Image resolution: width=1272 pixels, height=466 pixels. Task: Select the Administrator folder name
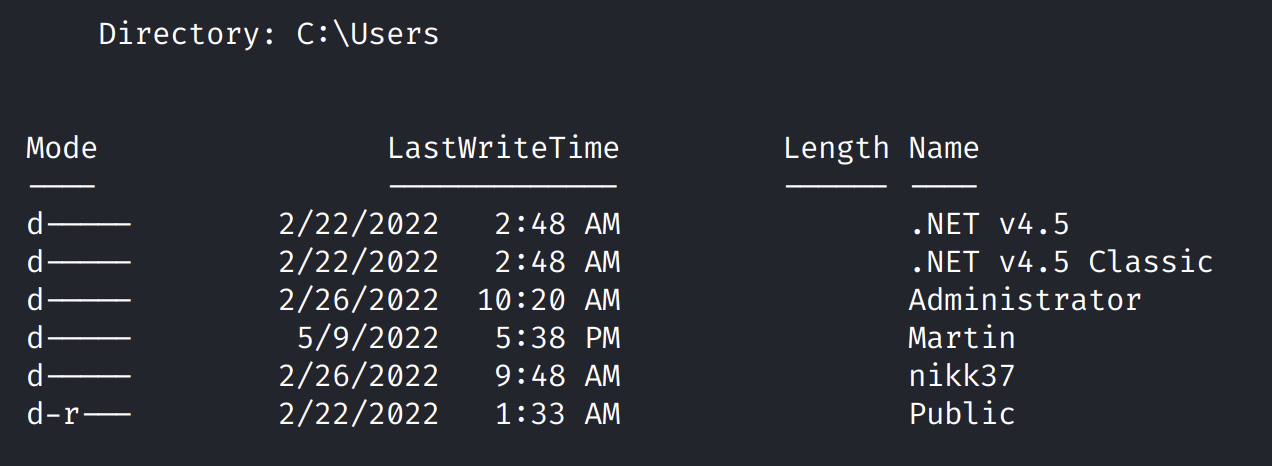pos(1024,300)
